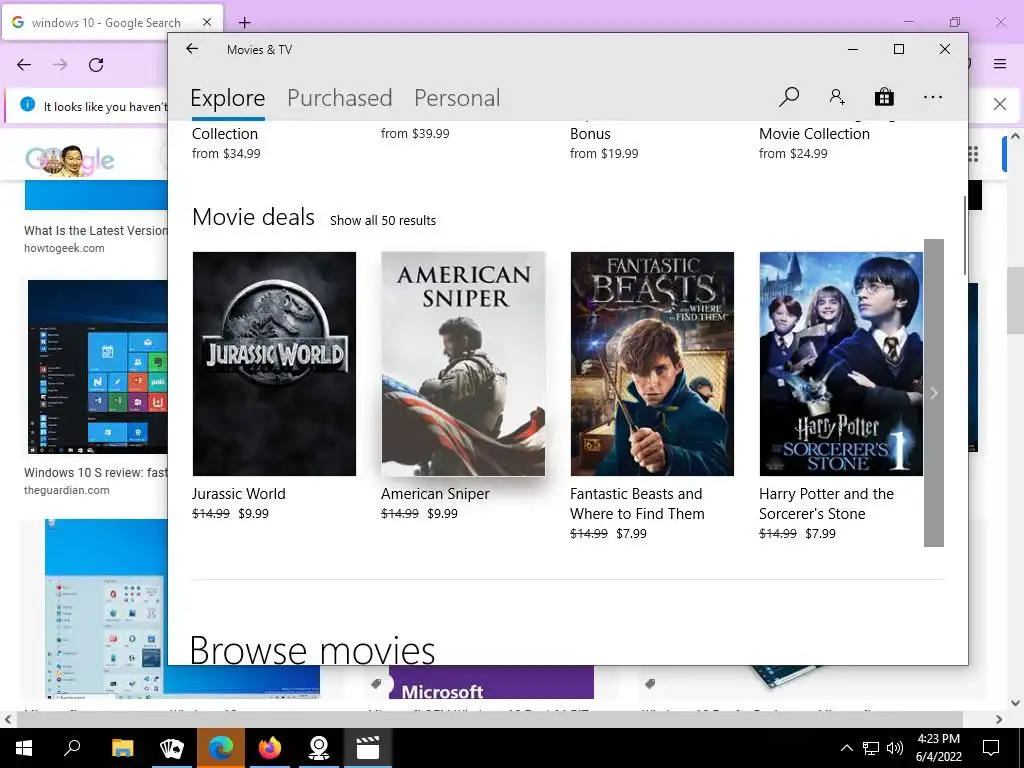Screen dimensions: 1024x768
Task: Click the Jurassic World title text
Action: [238, 494]
